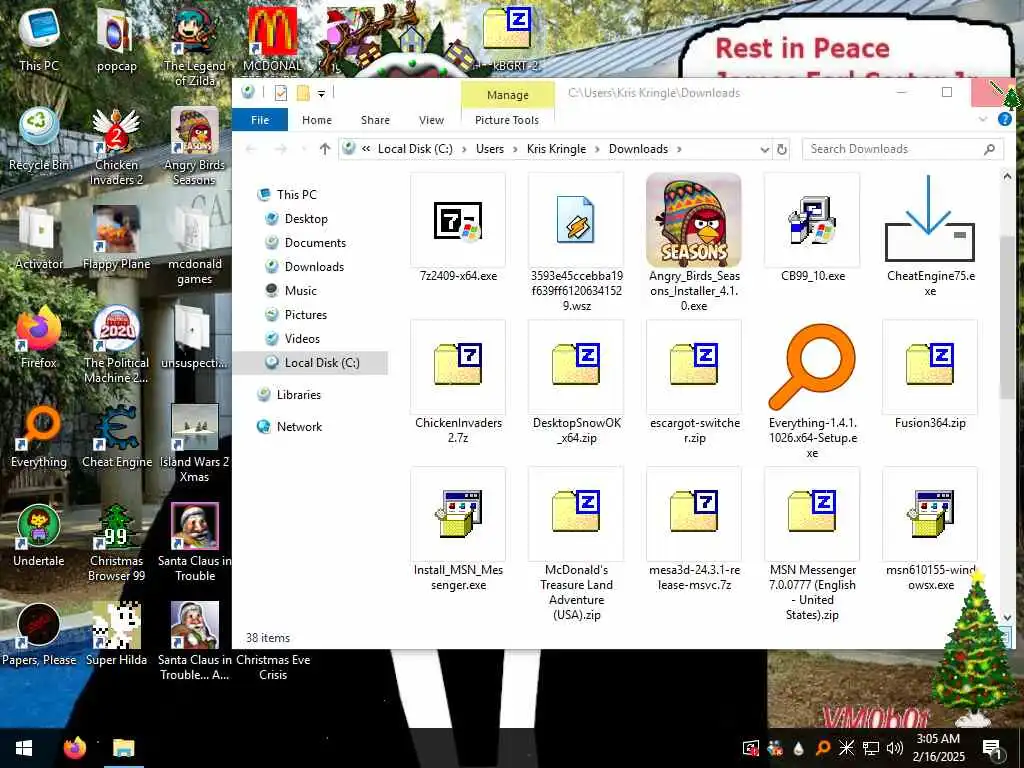Click file list scroll up arrow
Image resolution: width=1024 pixels, height=768 pixels.
pos(1007,176)
